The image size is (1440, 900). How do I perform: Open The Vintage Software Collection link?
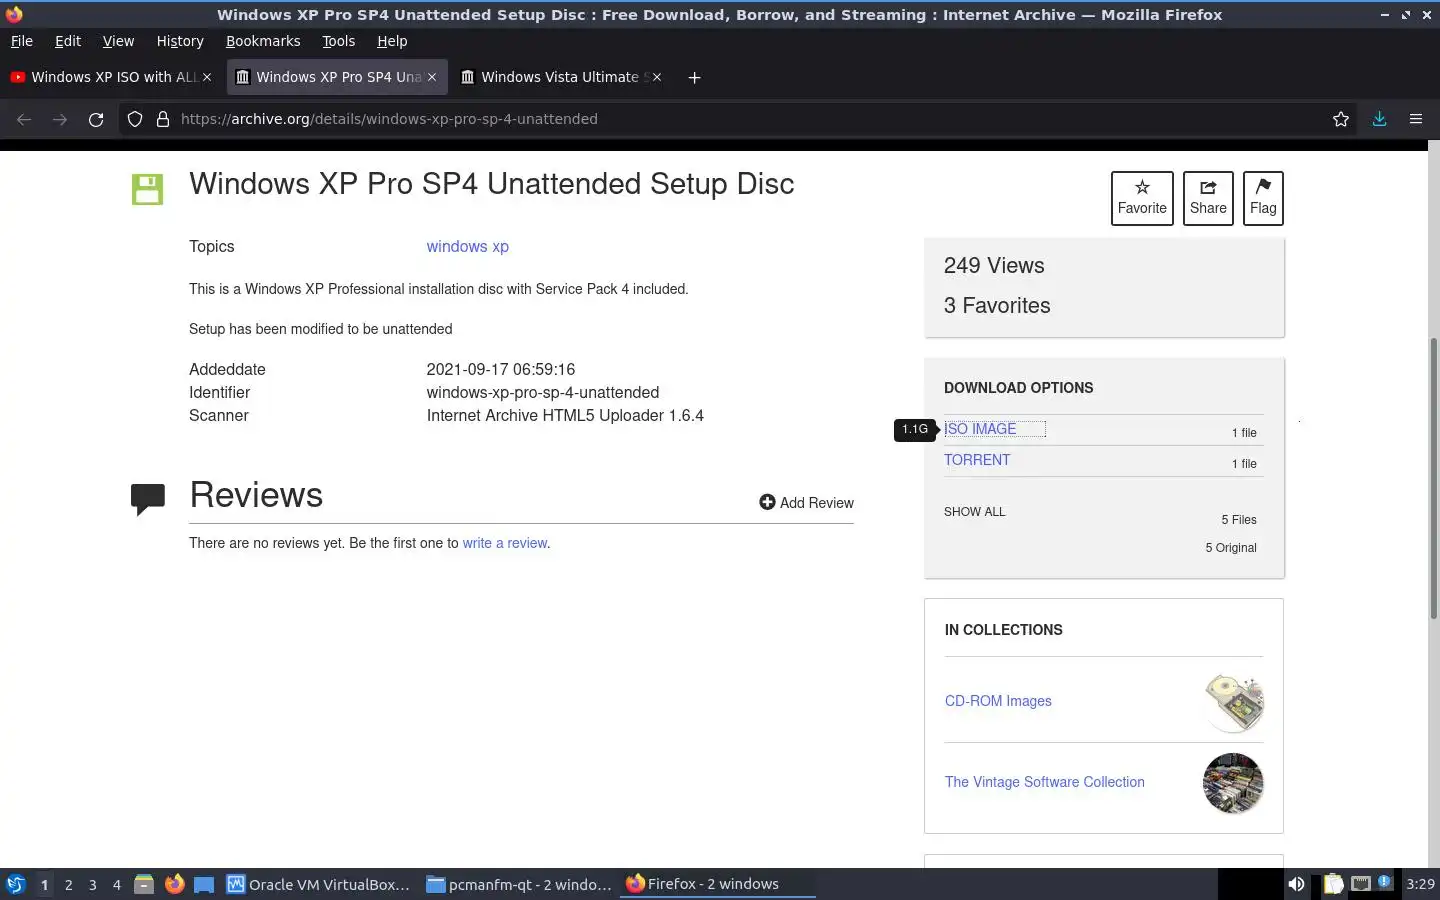[1045, 782]
